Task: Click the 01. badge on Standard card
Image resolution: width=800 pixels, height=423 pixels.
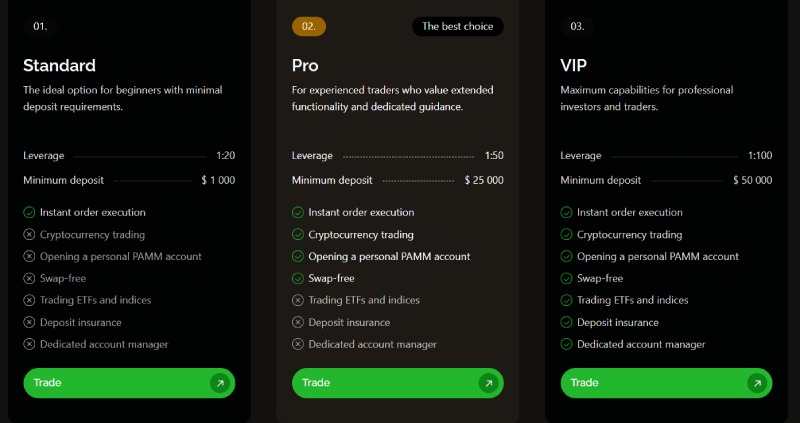Action: (x=41, y=27)
